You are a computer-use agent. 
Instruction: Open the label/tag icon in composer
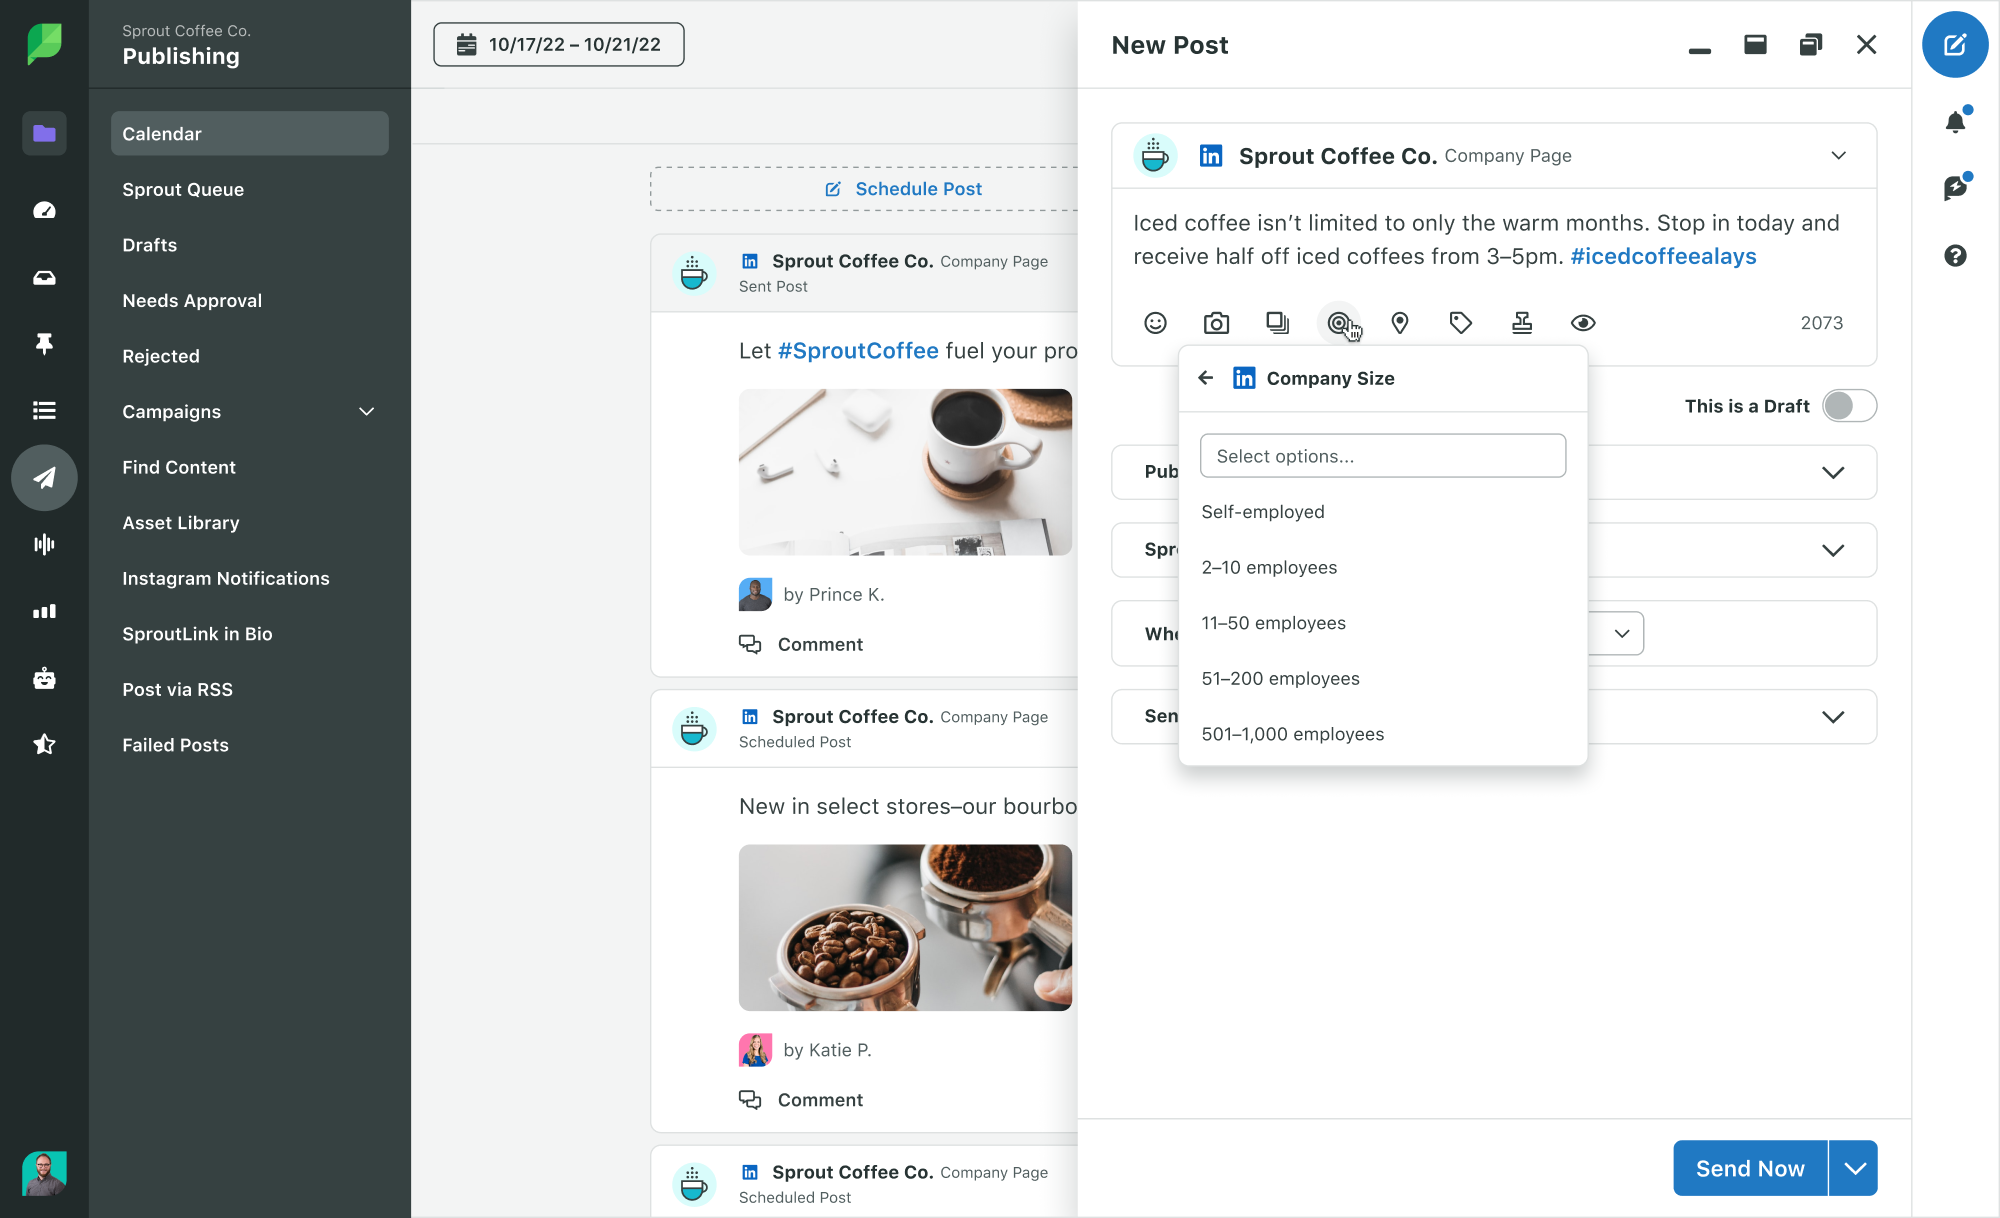click(1460, 323)
